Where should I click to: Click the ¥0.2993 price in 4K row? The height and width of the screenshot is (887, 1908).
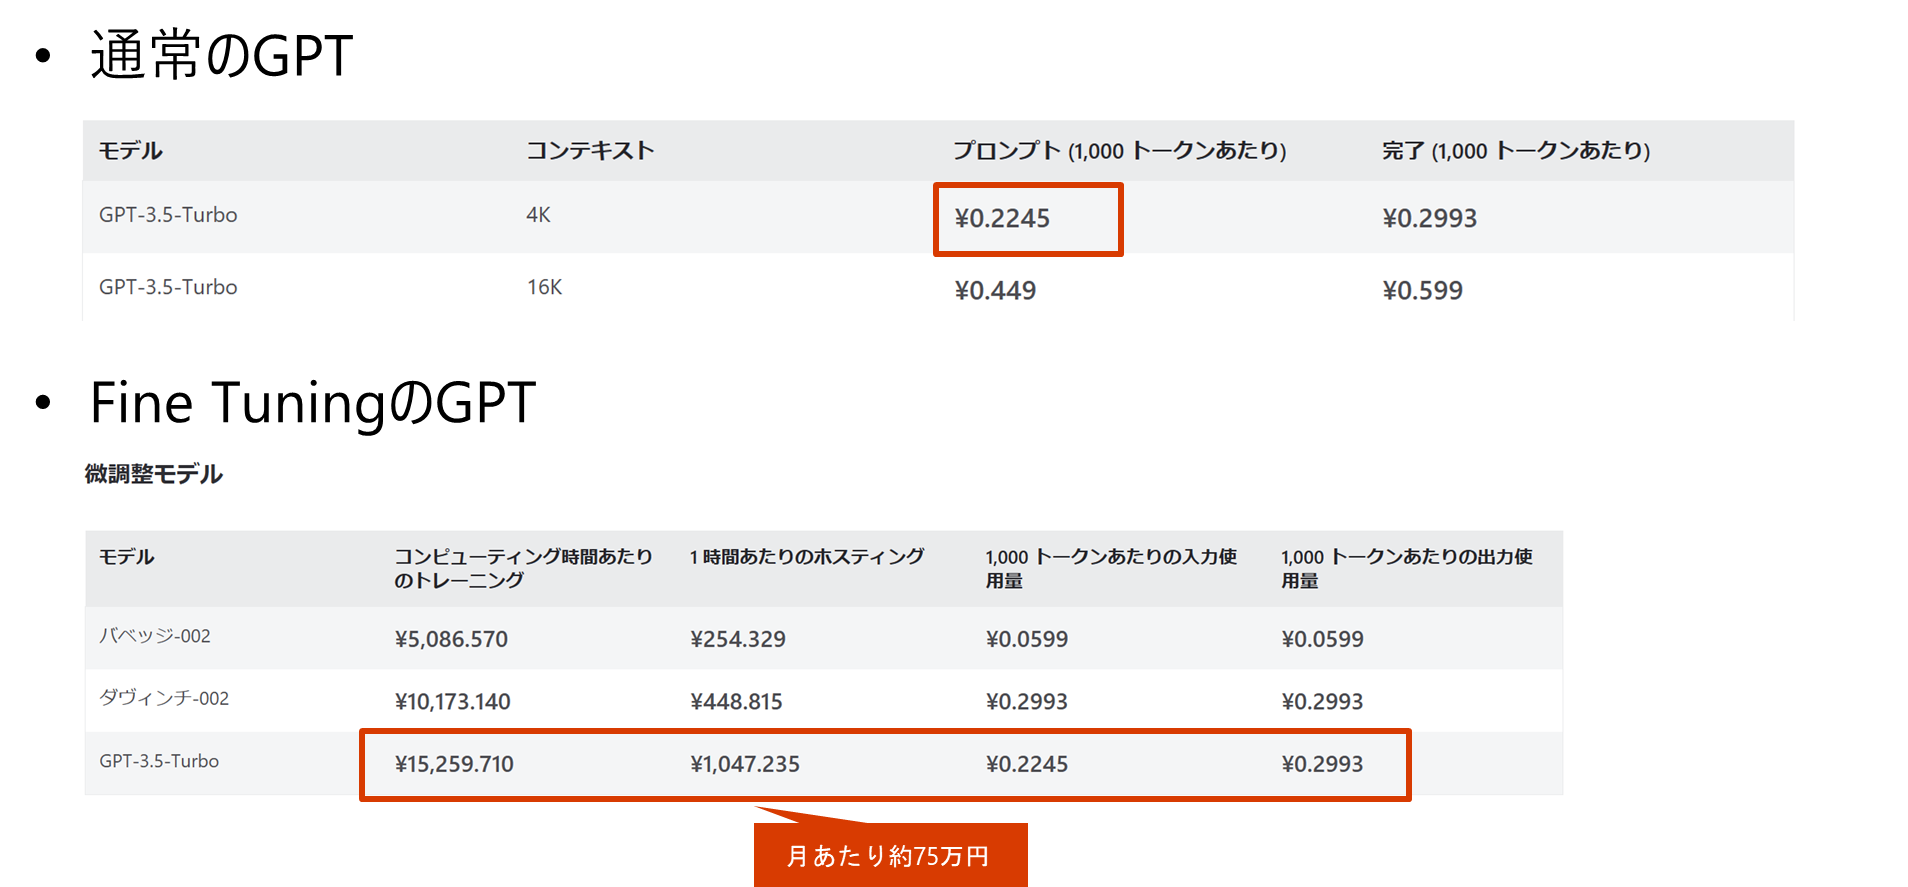coord(1429,218)
